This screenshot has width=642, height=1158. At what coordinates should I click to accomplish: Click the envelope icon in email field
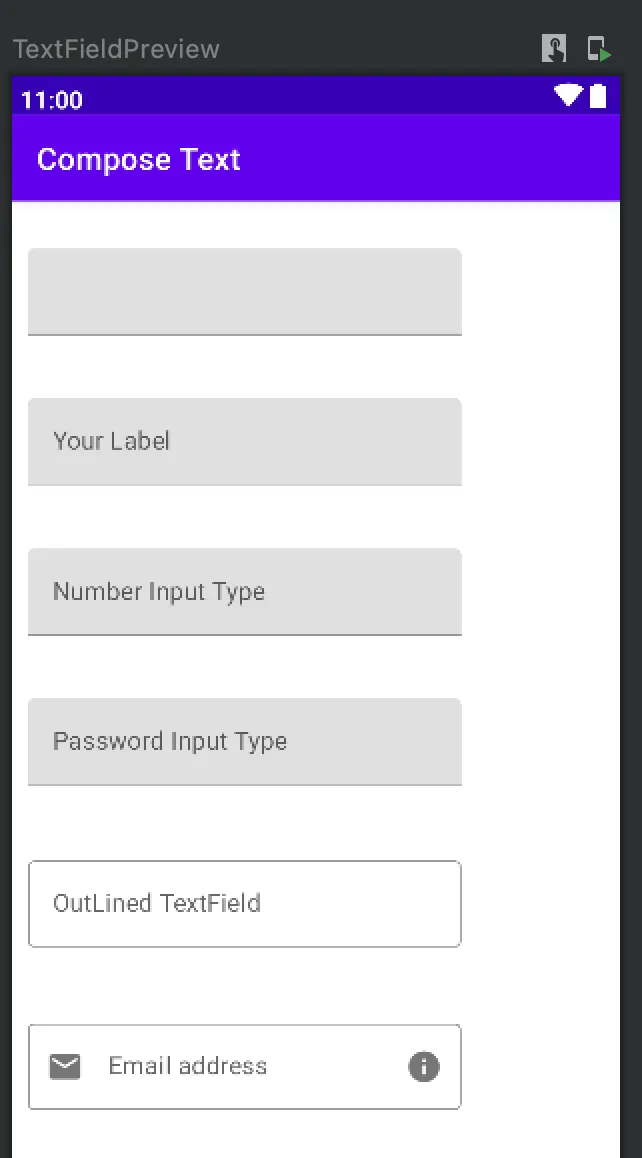pyautogui.click(x=65, y=1067)
